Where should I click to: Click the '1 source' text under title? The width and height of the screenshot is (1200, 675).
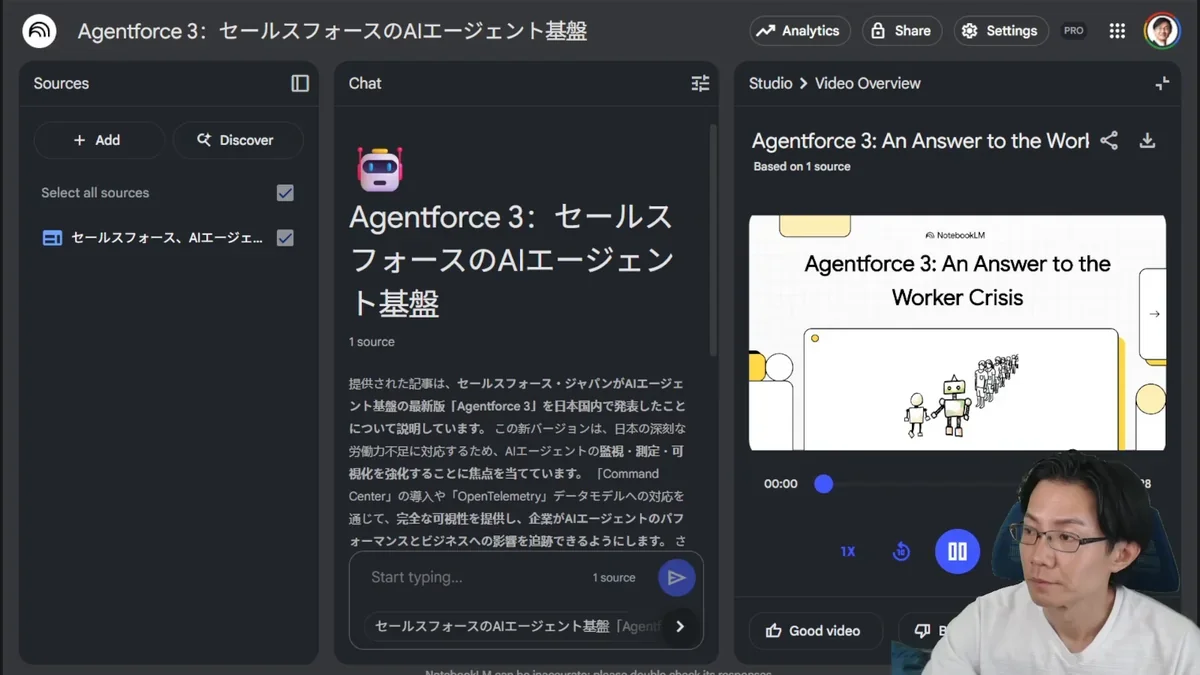[372, 342]
